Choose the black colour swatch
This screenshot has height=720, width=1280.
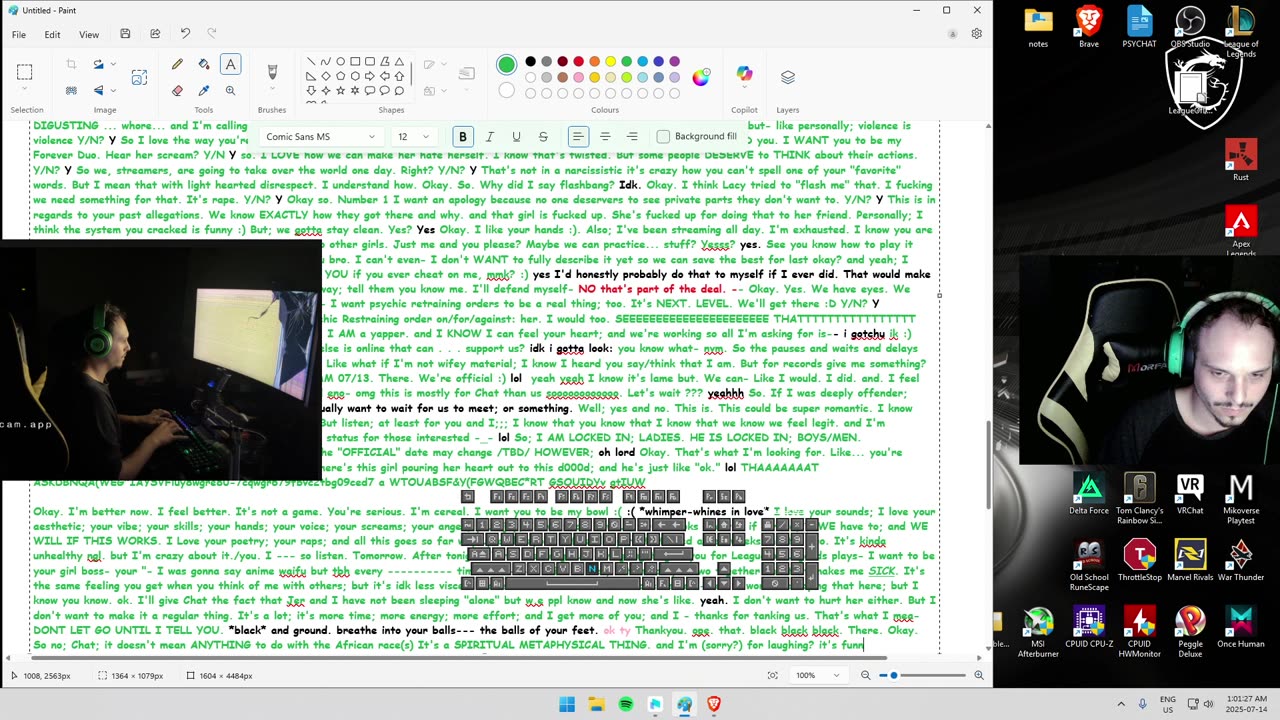click(531, 62)
